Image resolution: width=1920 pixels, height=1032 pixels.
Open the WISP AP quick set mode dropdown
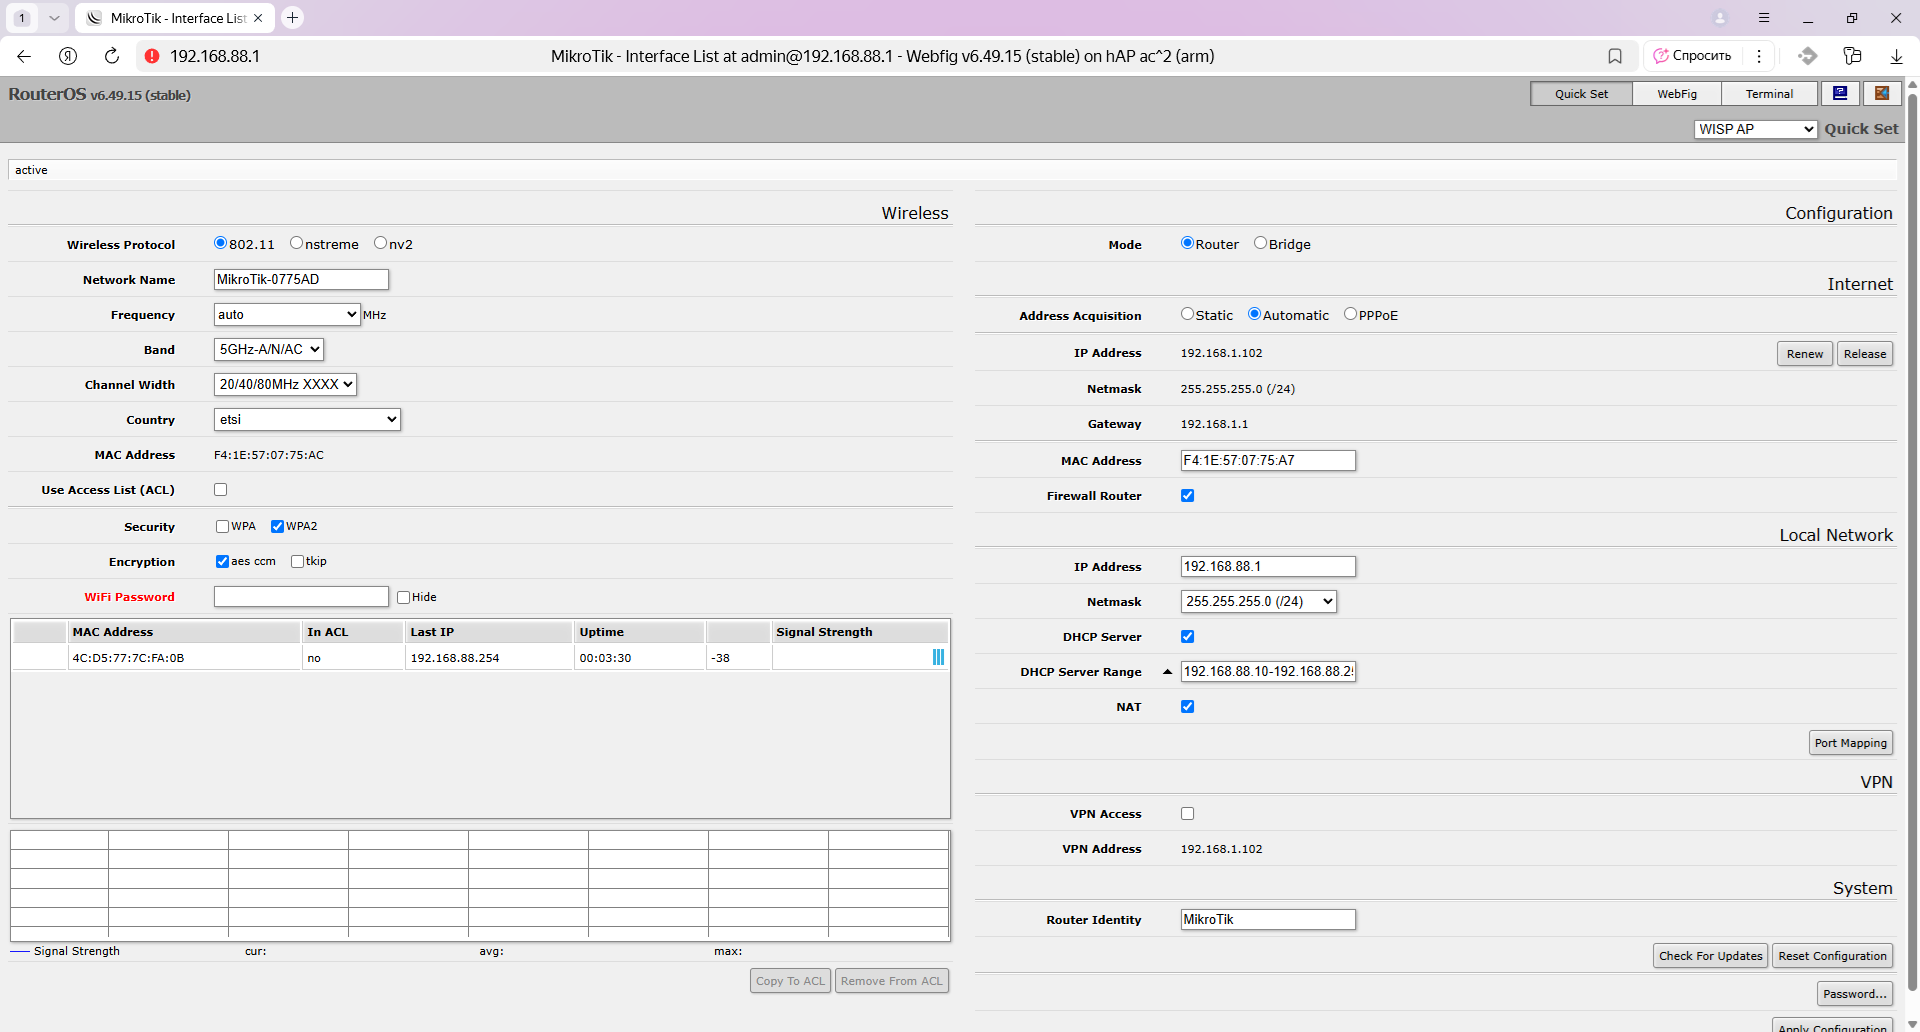[x=1756, y=129]
